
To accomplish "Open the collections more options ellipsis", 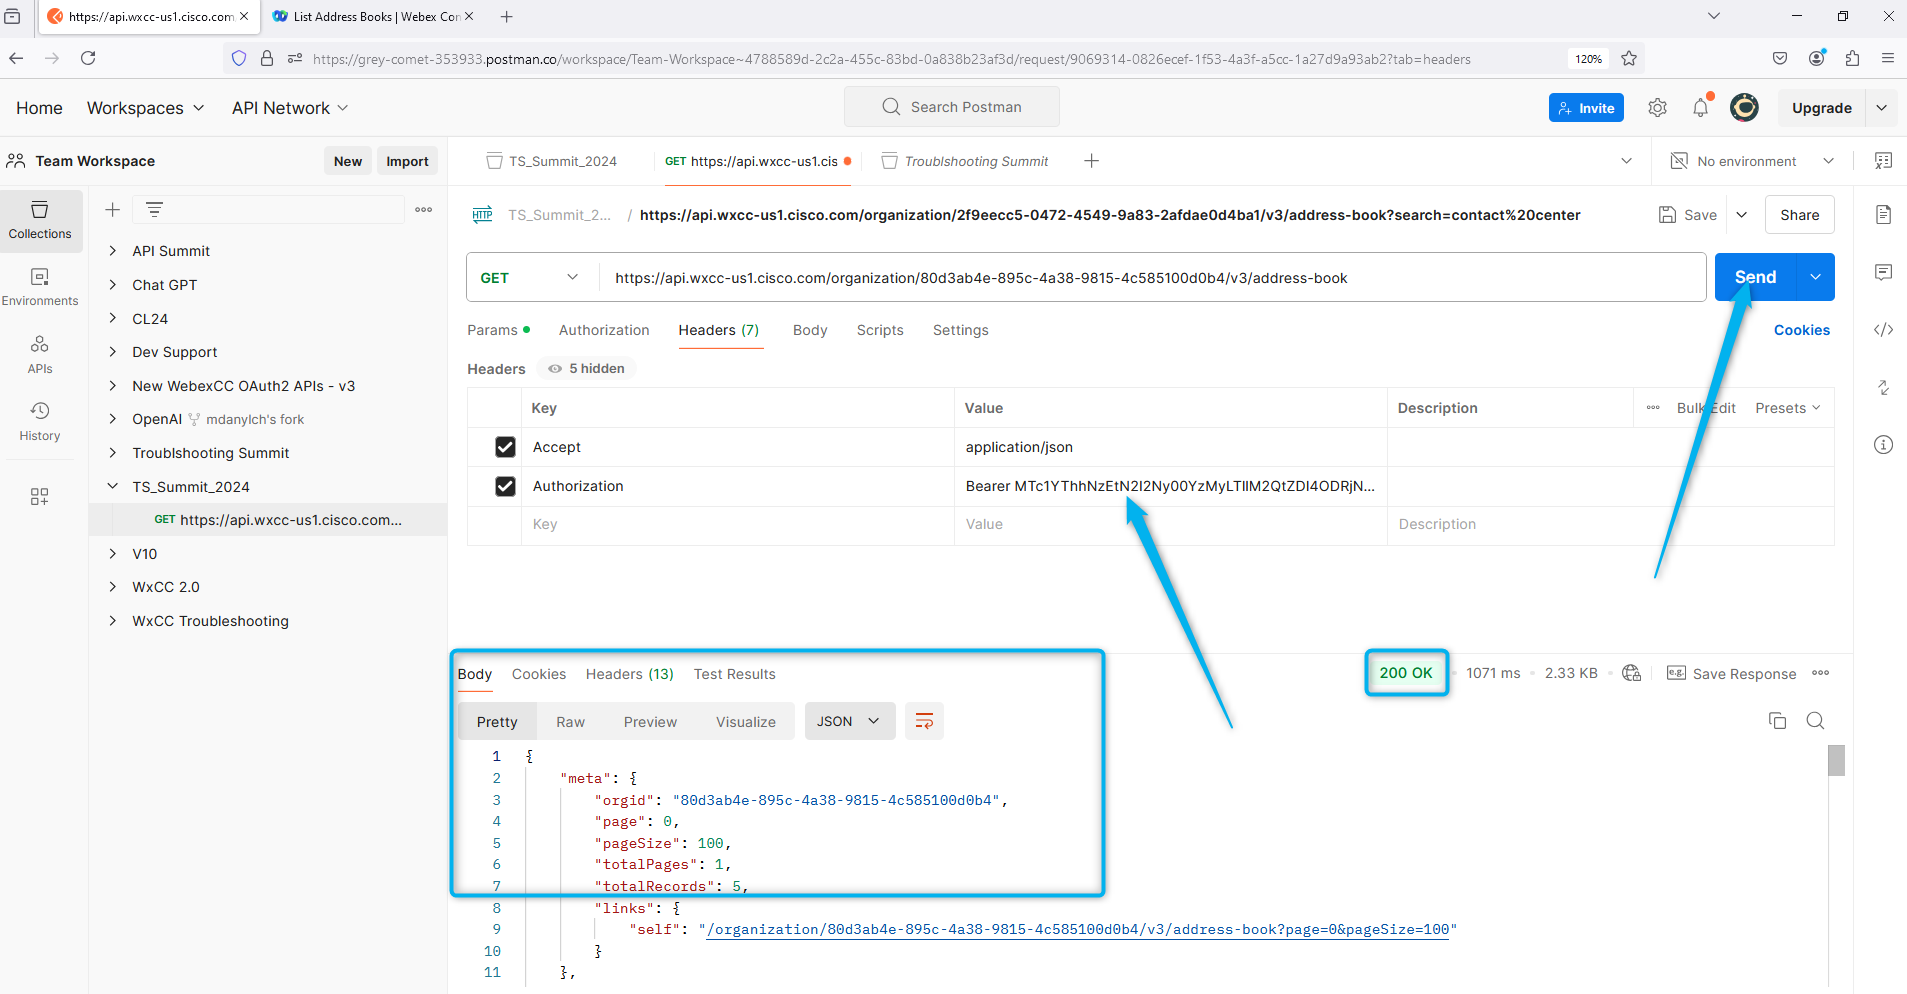I will point(424,209).
